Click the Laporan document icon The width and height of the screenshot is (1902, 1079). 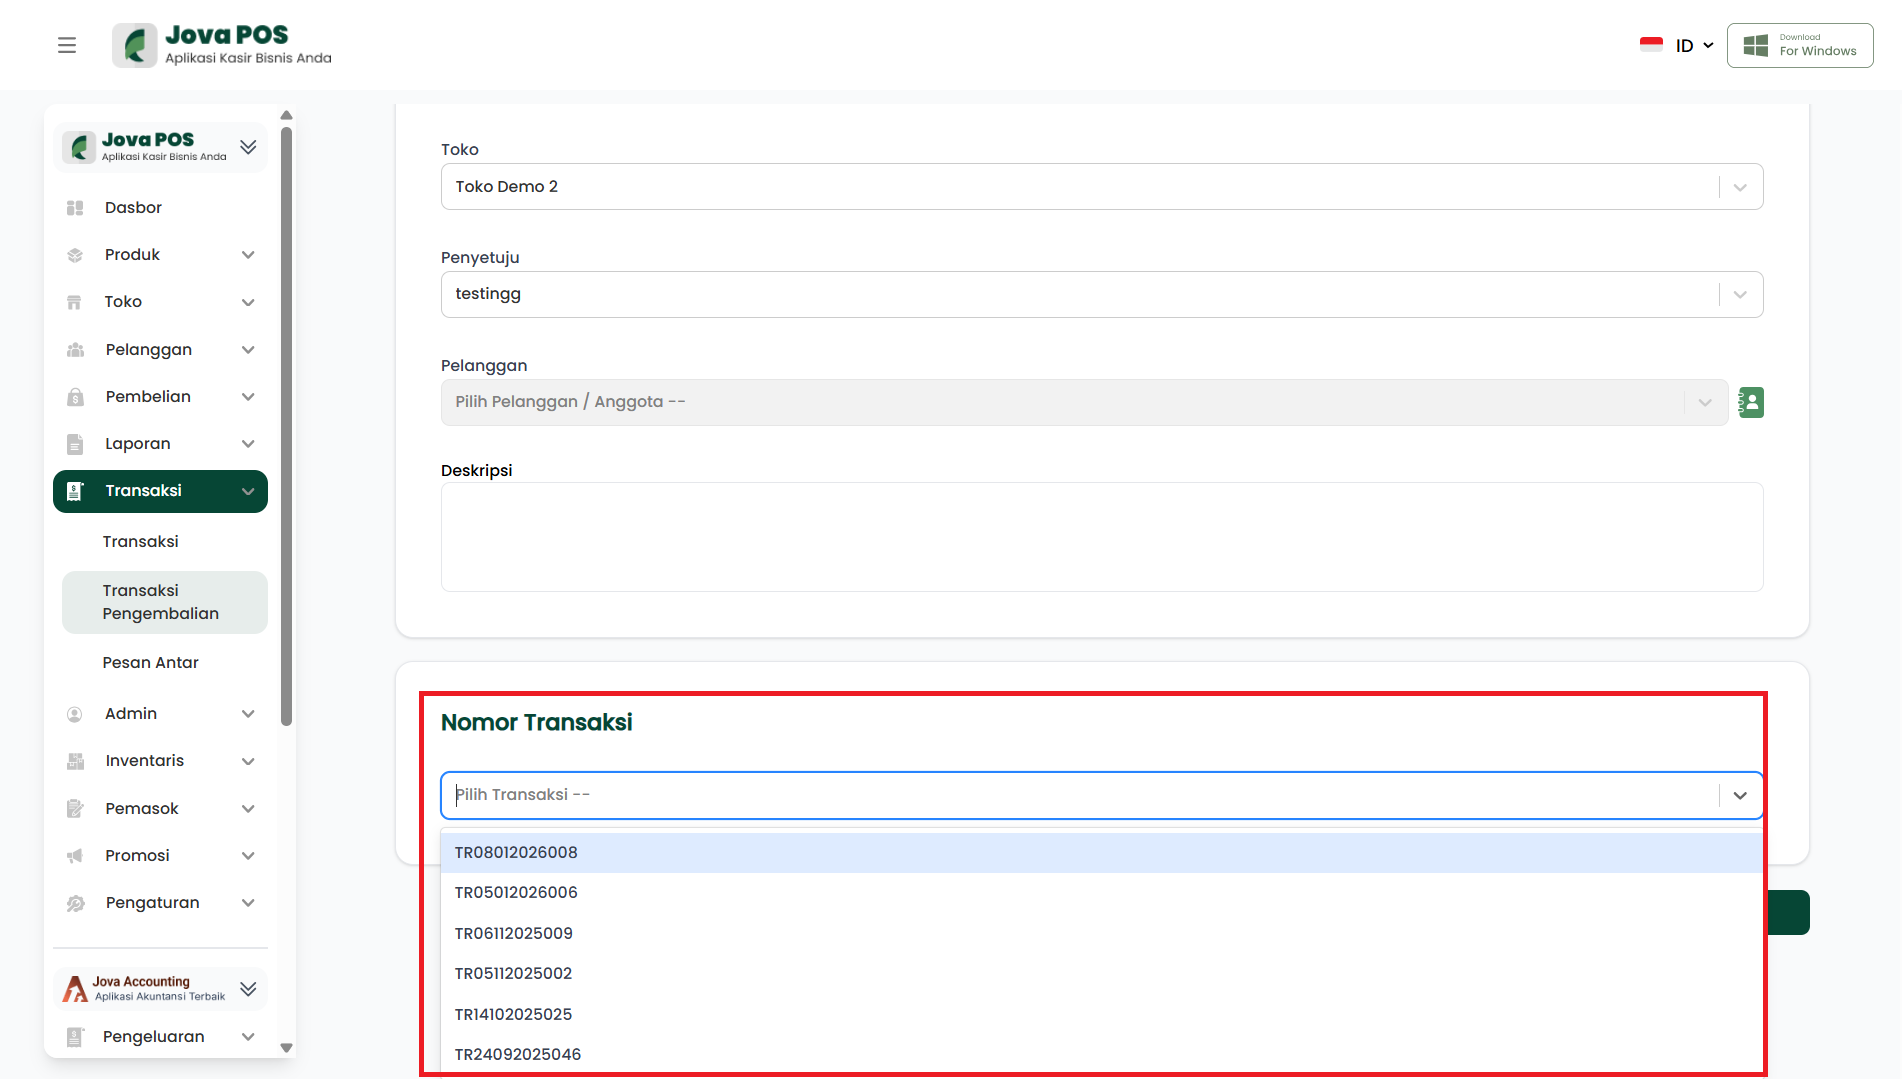(x=75, y=444)
